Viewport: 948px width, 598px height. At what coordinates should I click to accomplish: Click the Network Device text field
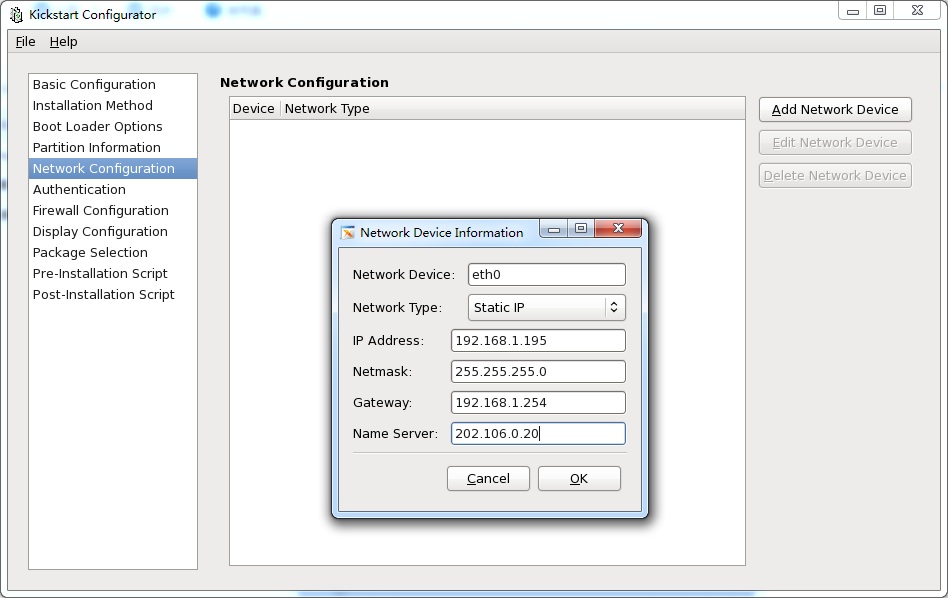point(547,275)
